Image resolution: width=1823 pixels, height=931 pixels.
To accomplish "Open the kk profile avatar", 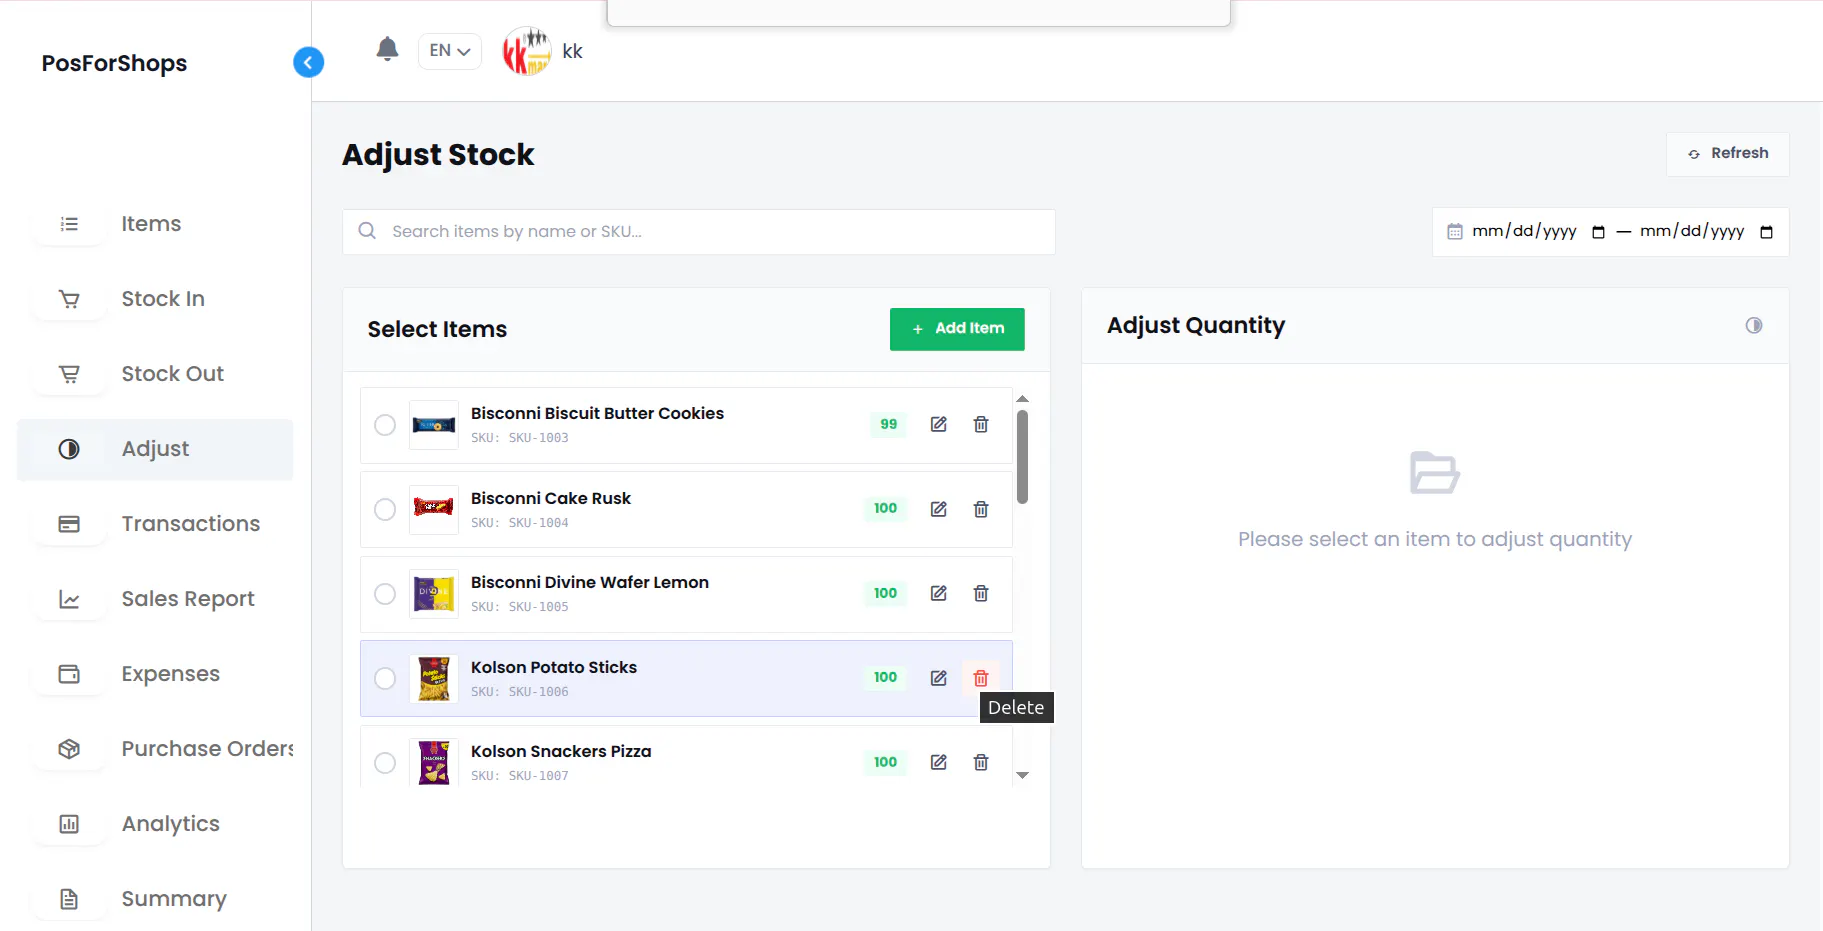I will pyautogui.click(x=527, y=51).
